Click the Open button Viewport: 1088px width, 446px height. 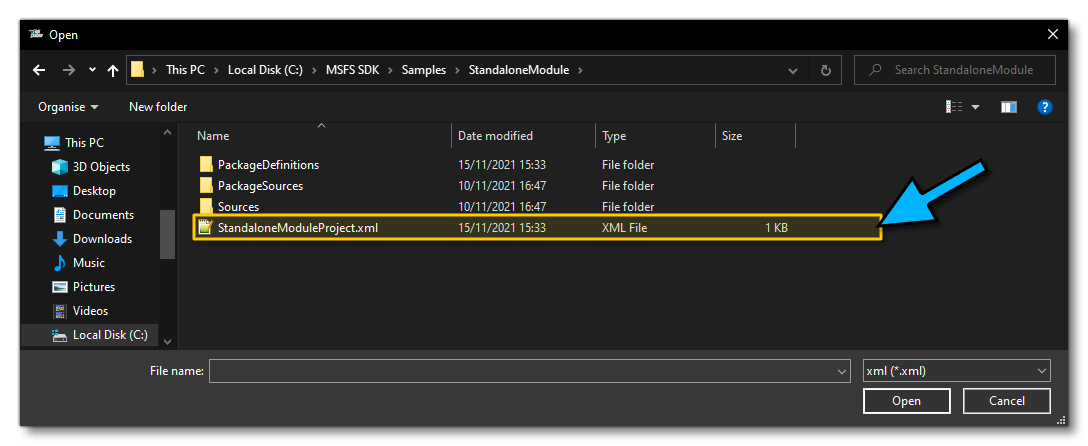coord(906,401)
